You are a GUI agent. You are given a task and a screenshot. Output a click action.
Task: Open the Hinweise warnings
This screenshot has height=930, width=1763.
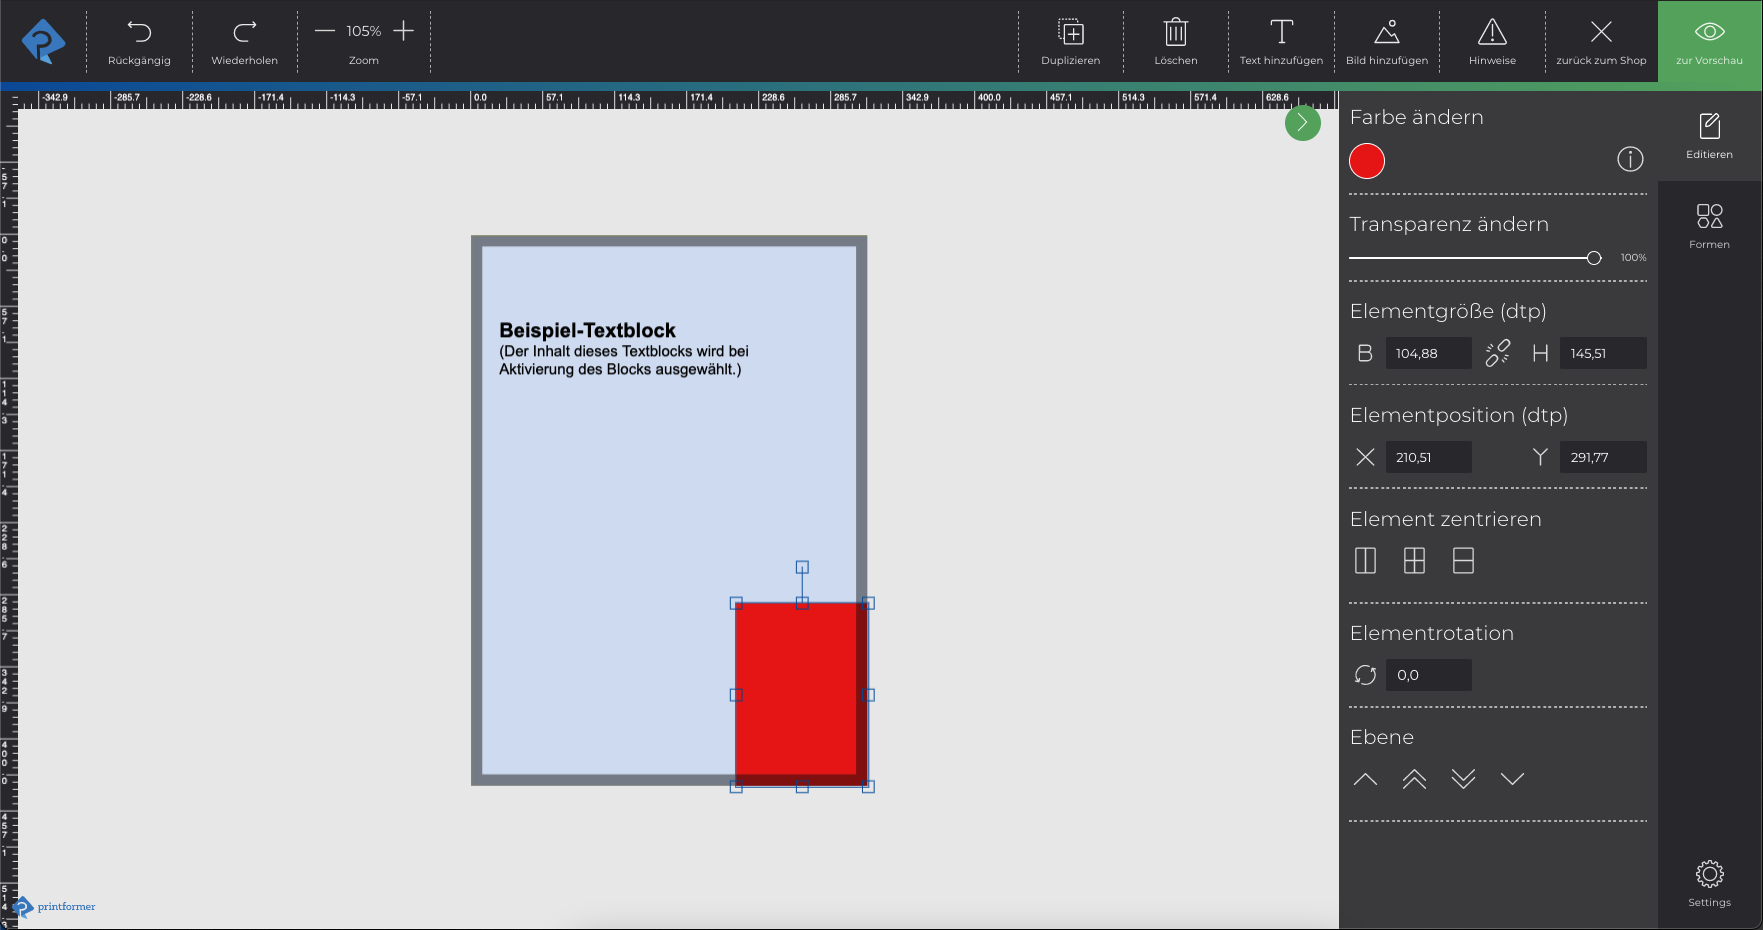tap(1492, 33)
